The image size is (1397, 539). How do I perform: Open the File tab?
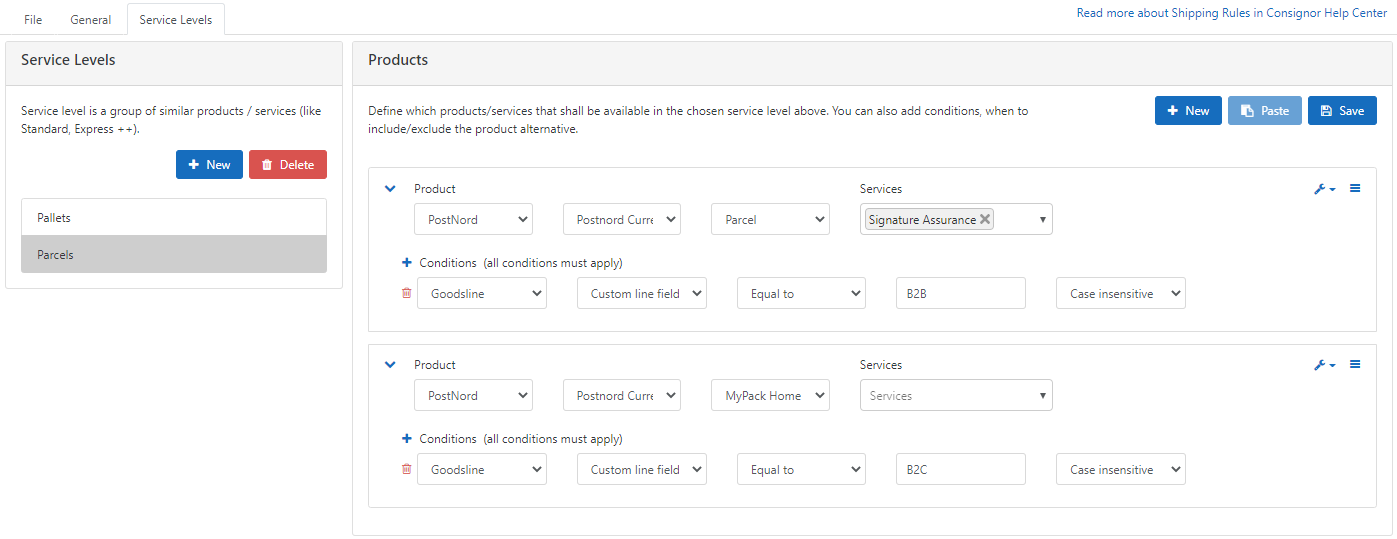click(x=33, y=20)
